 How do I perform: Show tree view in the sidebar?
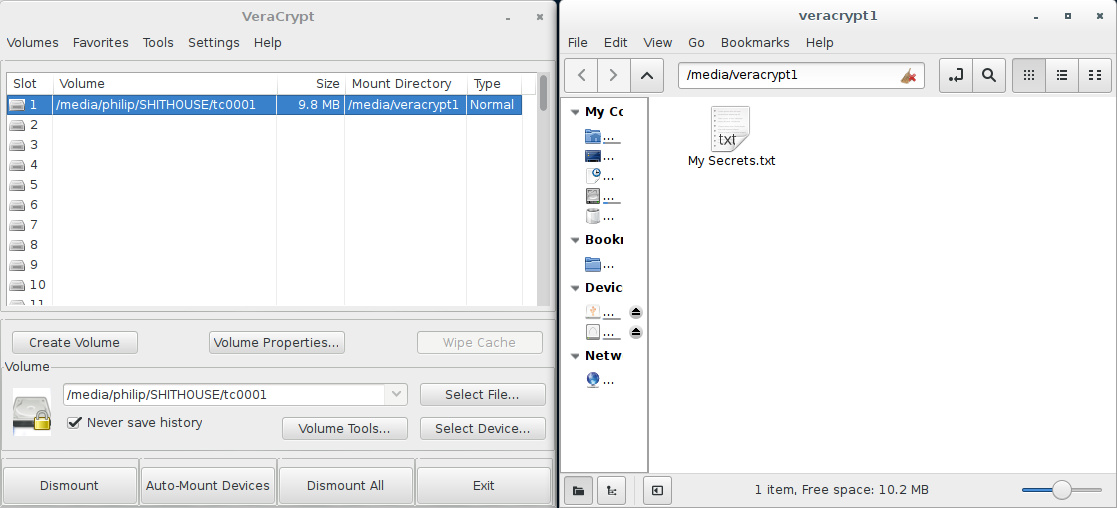pos(611,490)
